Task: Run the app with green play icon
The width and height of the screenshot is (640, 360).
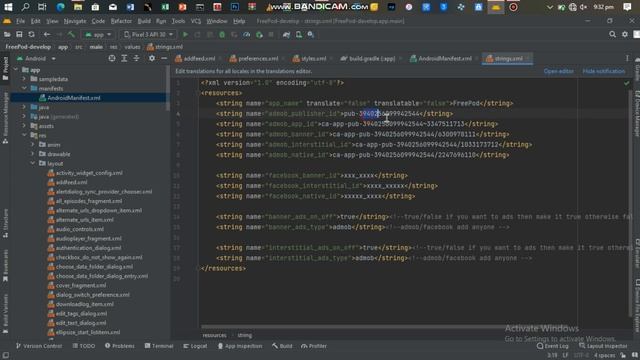Action: click(x=185, y=35)
